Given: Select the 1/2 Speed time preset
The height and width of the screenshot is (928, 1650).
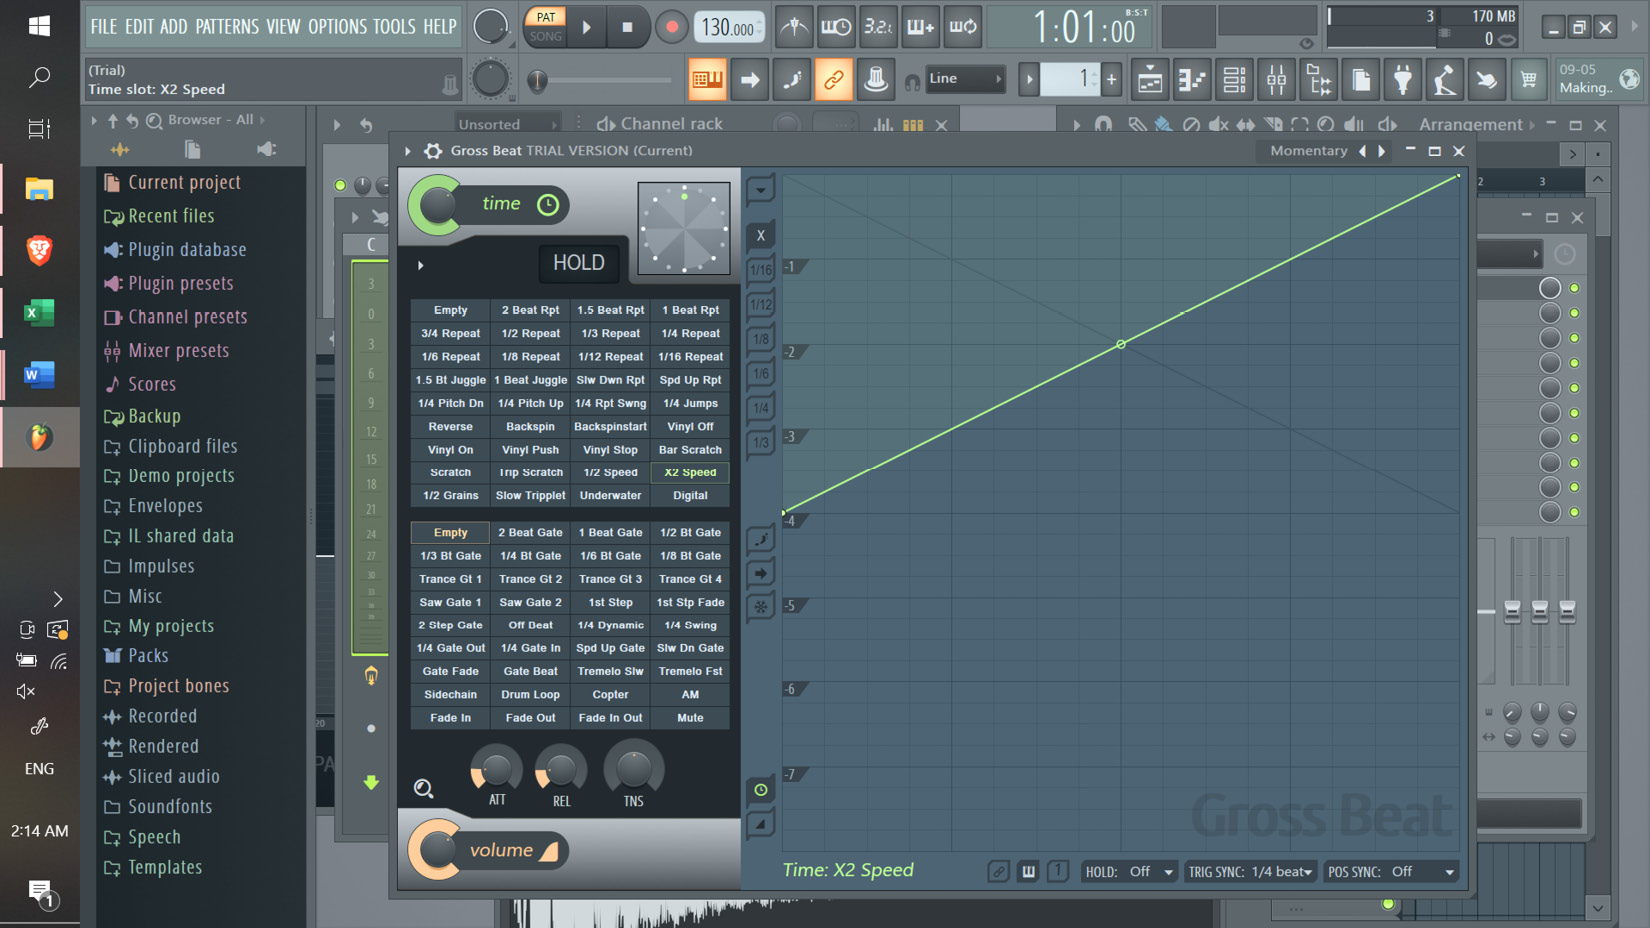Looking at the screenshot, I should (x=610, y=472).
